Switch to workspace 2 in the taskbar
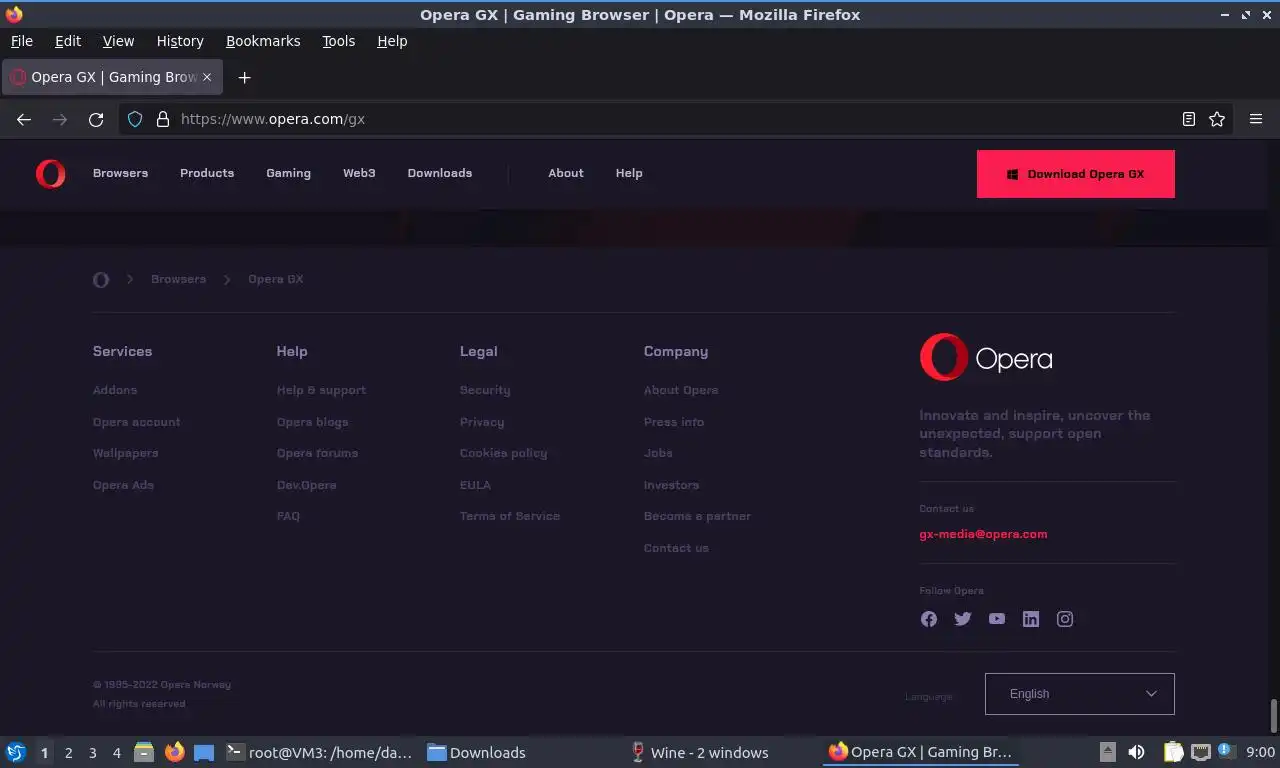The width and height of the screenshot is (1280, 768). 68,752
